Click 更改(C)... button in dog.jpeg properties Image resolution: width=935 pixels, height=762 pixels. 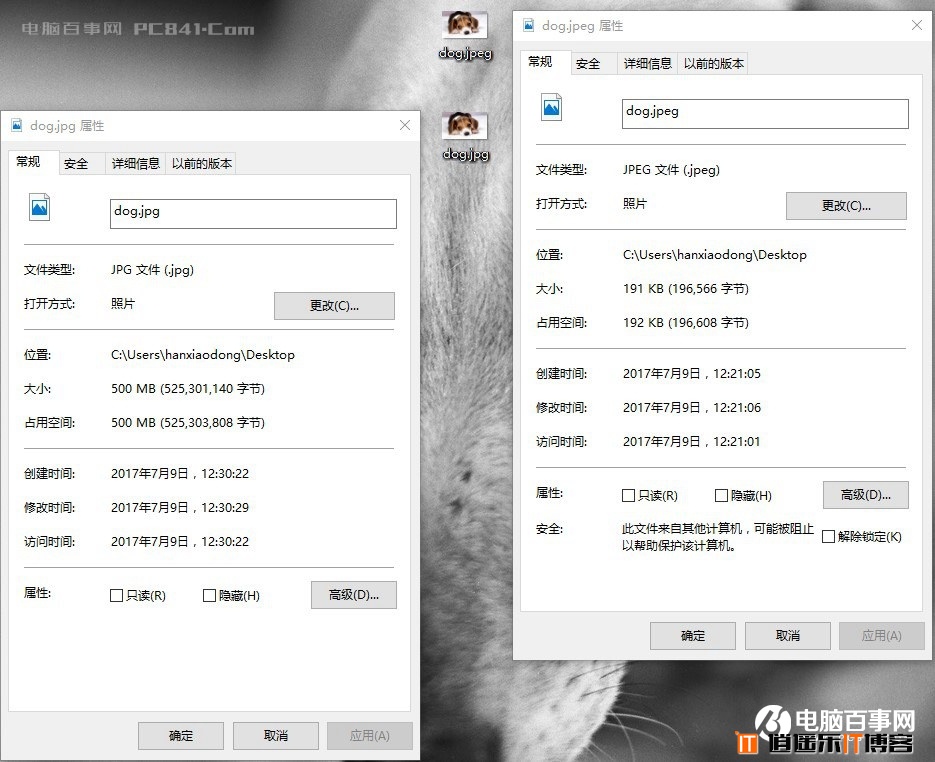(x=846, y=206)
